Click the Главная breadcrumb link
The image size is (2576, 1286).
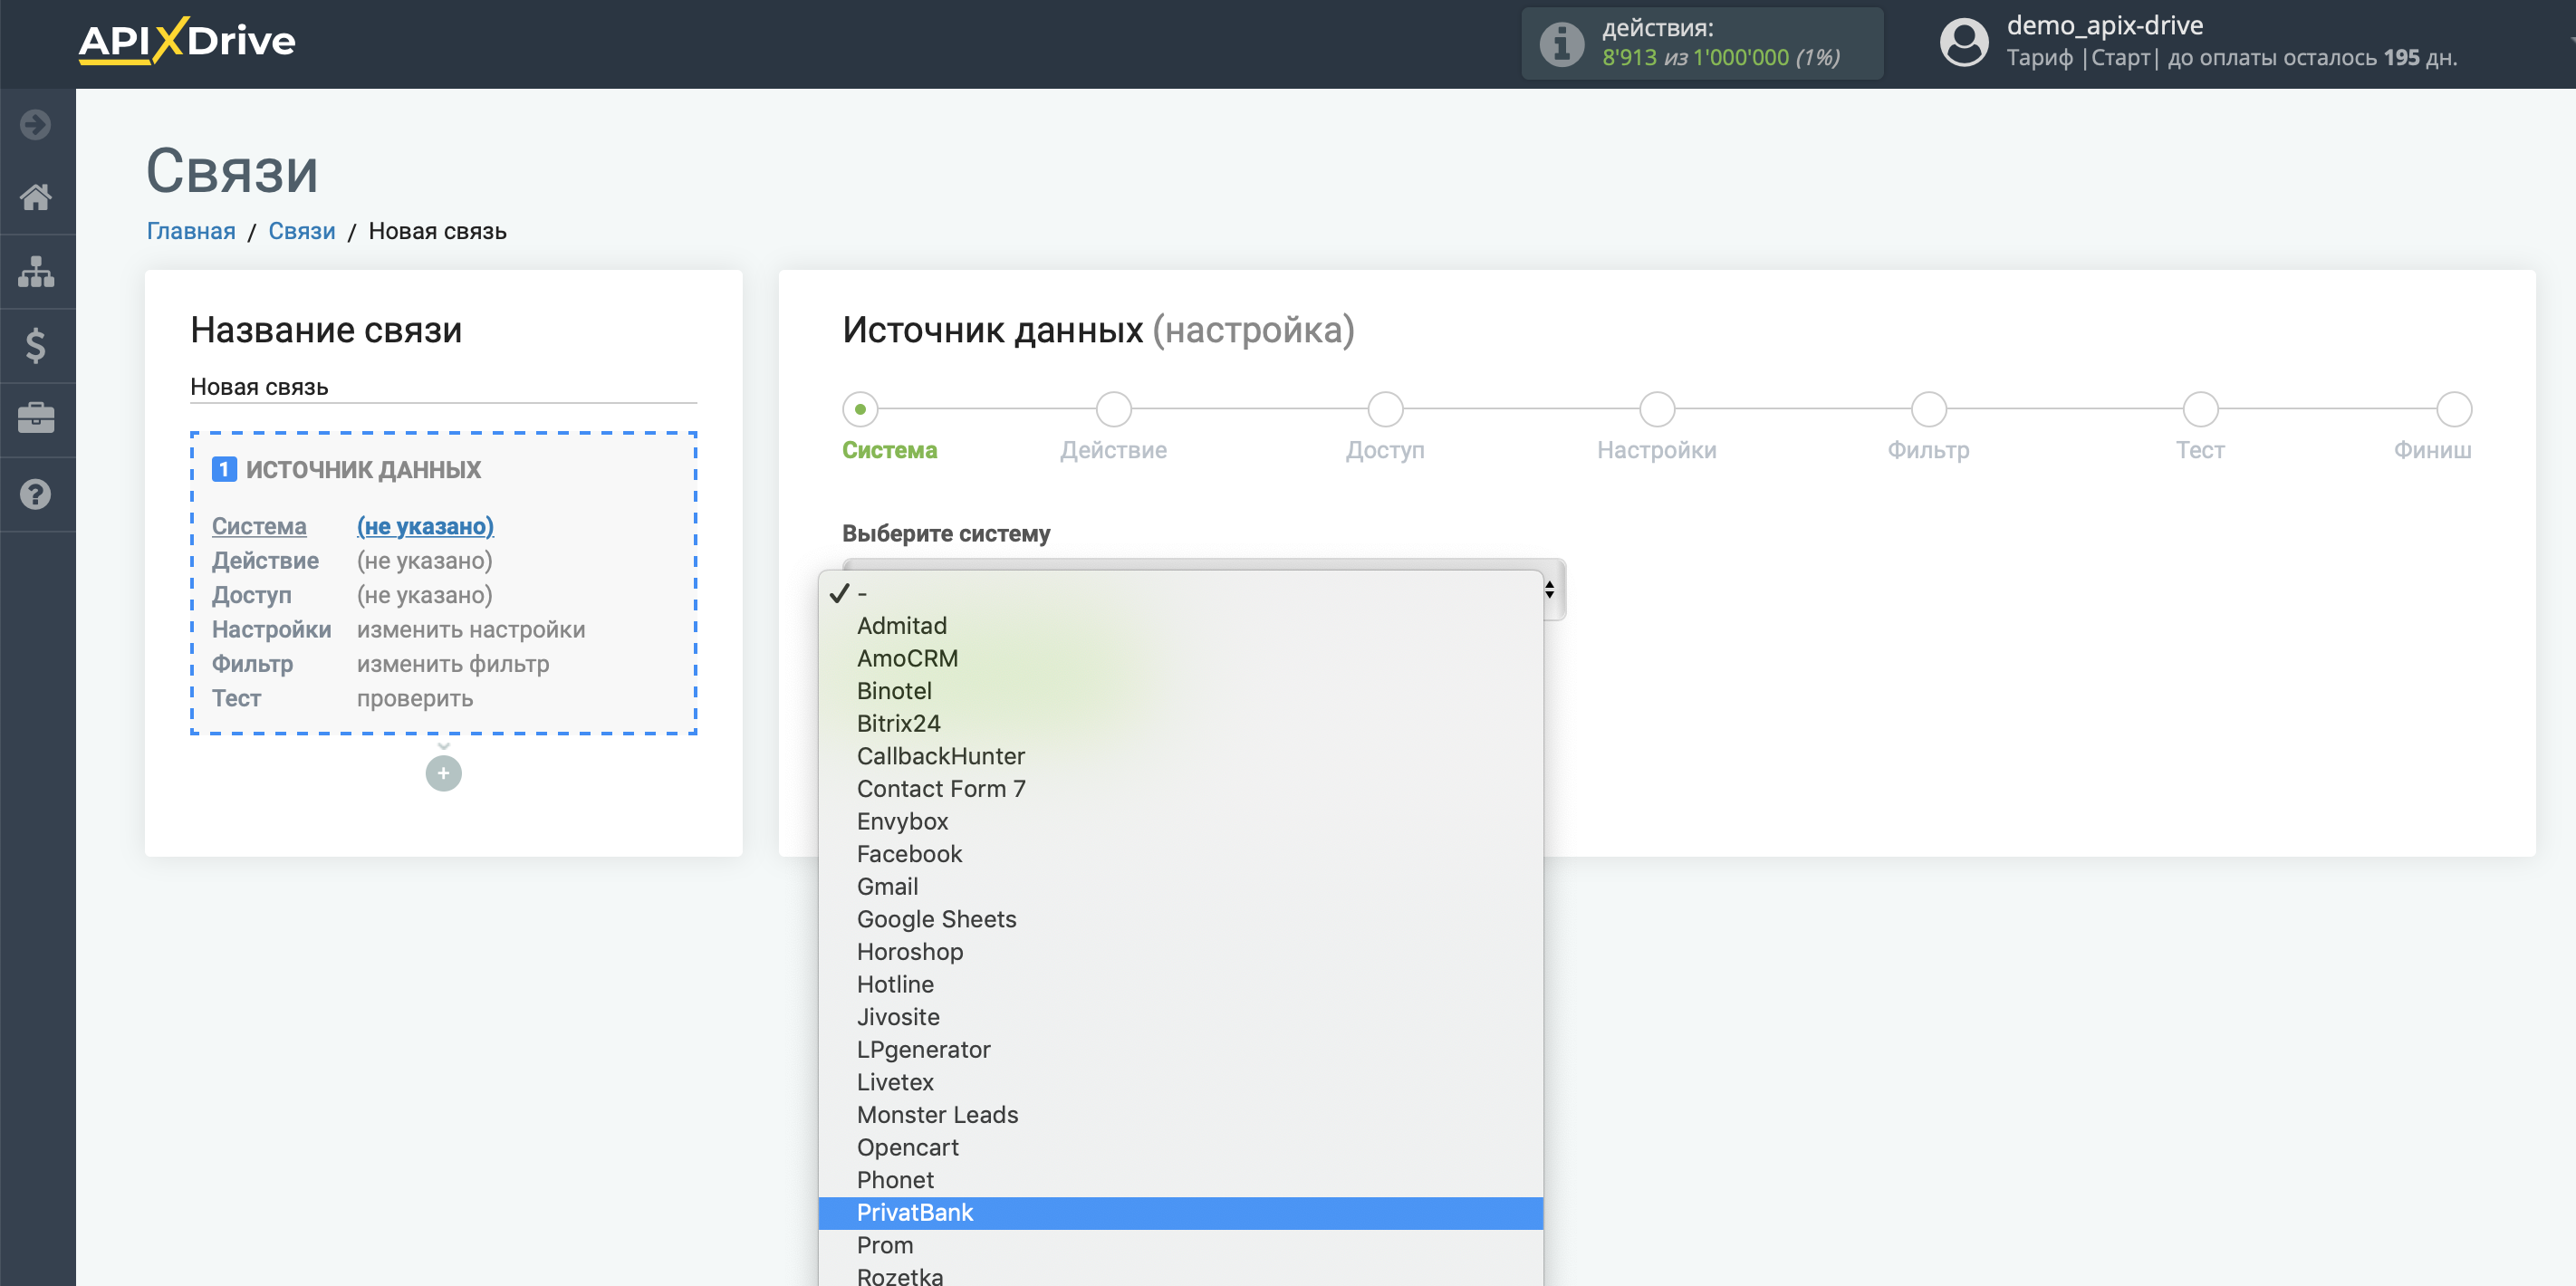coord(191,231)
